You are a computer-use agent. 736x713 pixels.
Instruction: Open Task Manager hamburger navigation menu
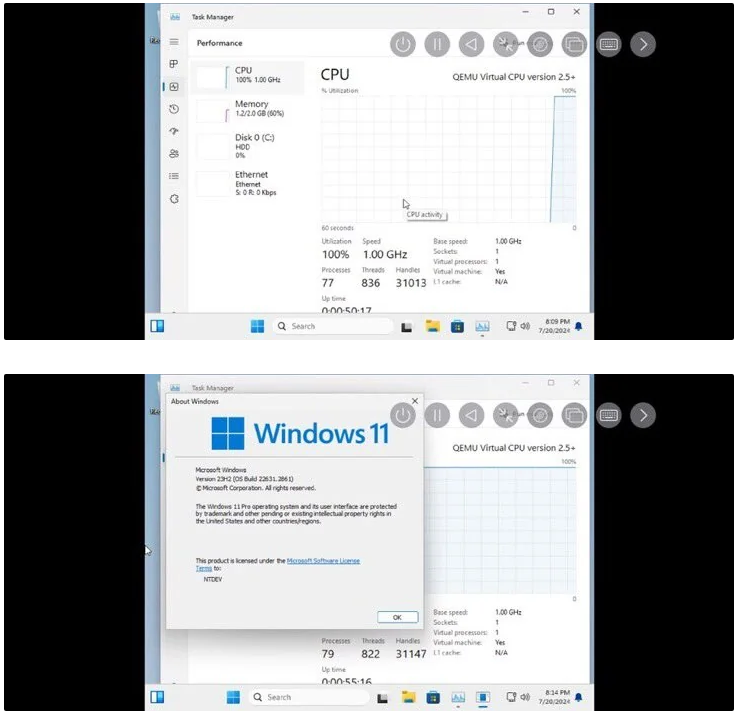pos(174,42)
